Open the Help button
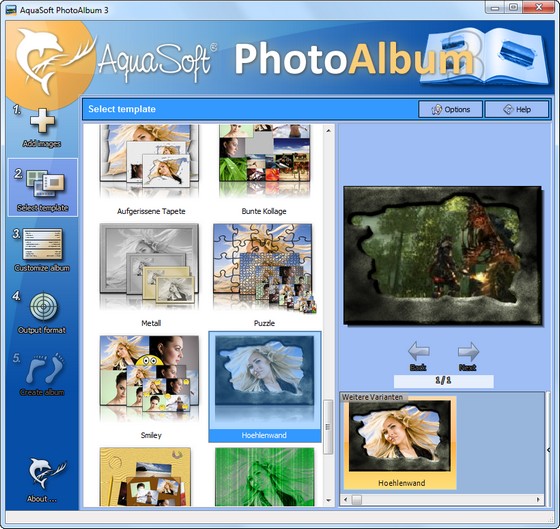The image size is (560, 529). pyautogui.click(x=517, y=109)
